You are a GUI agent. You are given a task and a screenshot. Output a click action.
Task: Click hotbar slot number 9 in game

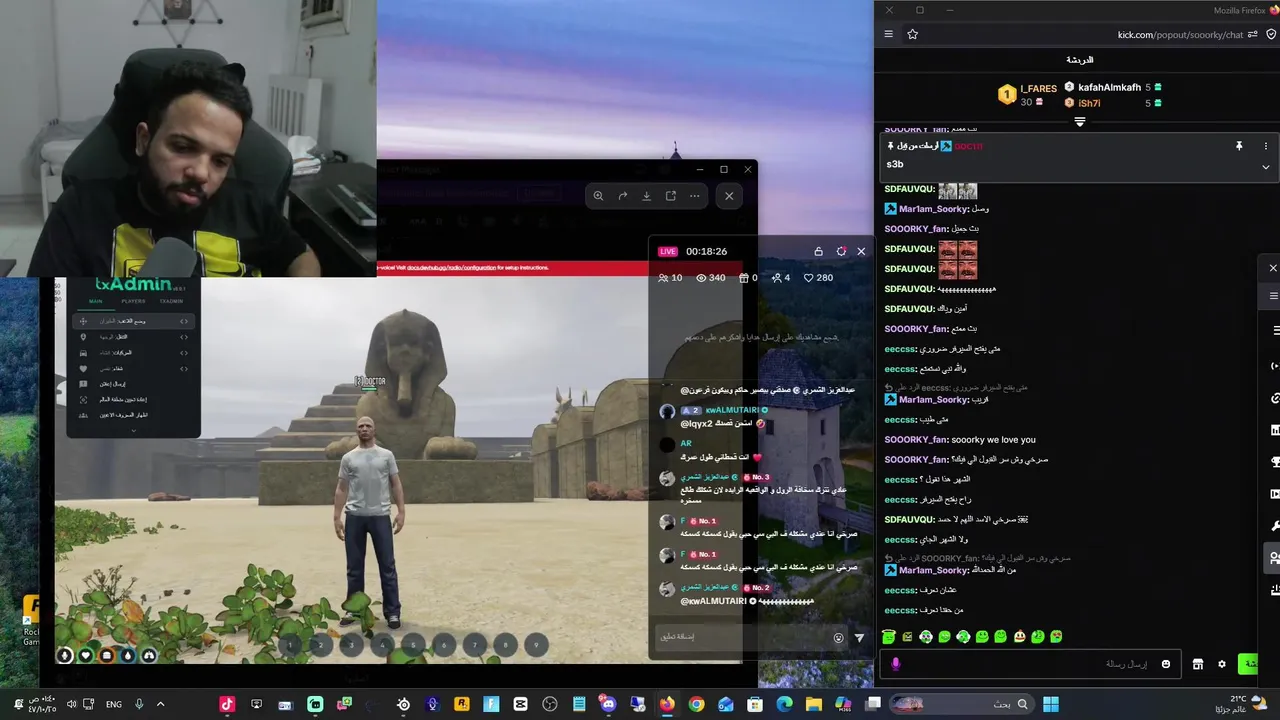[x=536, y=645]
